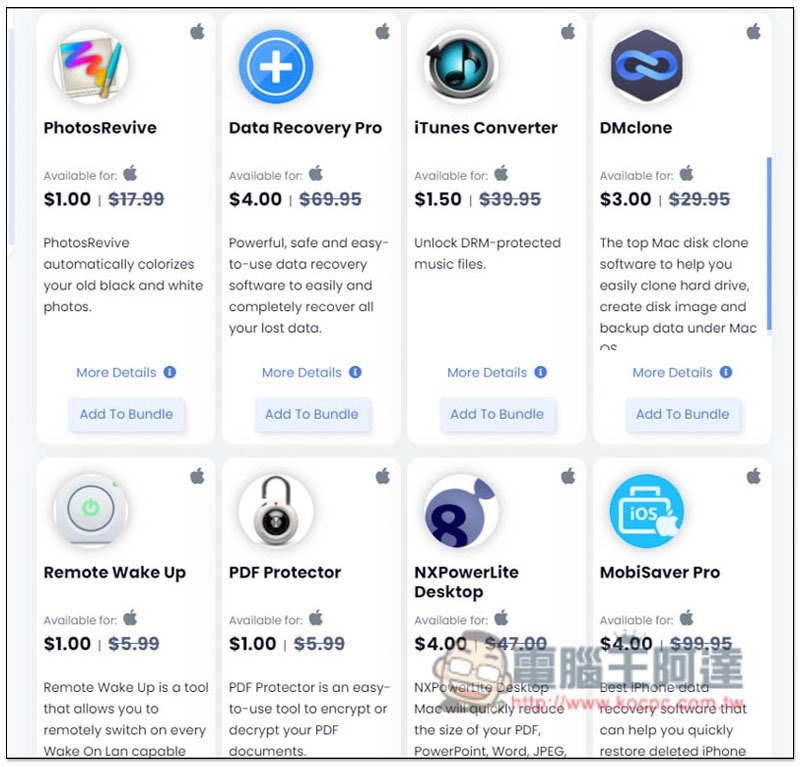Click the NXPowerLite Desktop app icon

[x=461, y=511]
